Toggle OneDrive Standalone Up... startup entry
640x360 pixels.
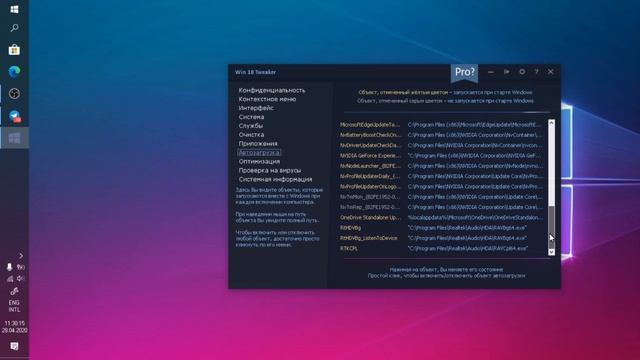click(370, 218)
